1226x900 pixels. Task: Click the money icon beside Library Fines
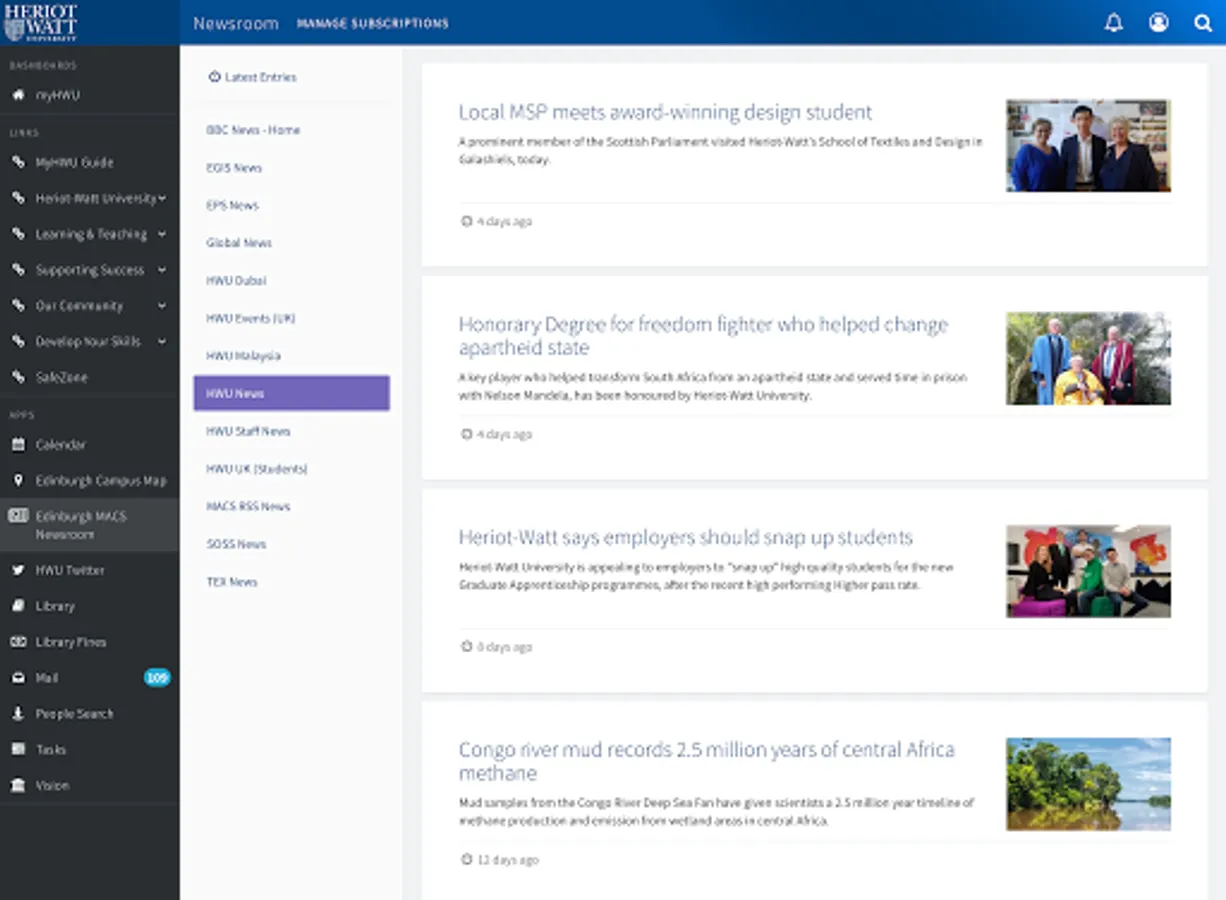coord(18,642)
